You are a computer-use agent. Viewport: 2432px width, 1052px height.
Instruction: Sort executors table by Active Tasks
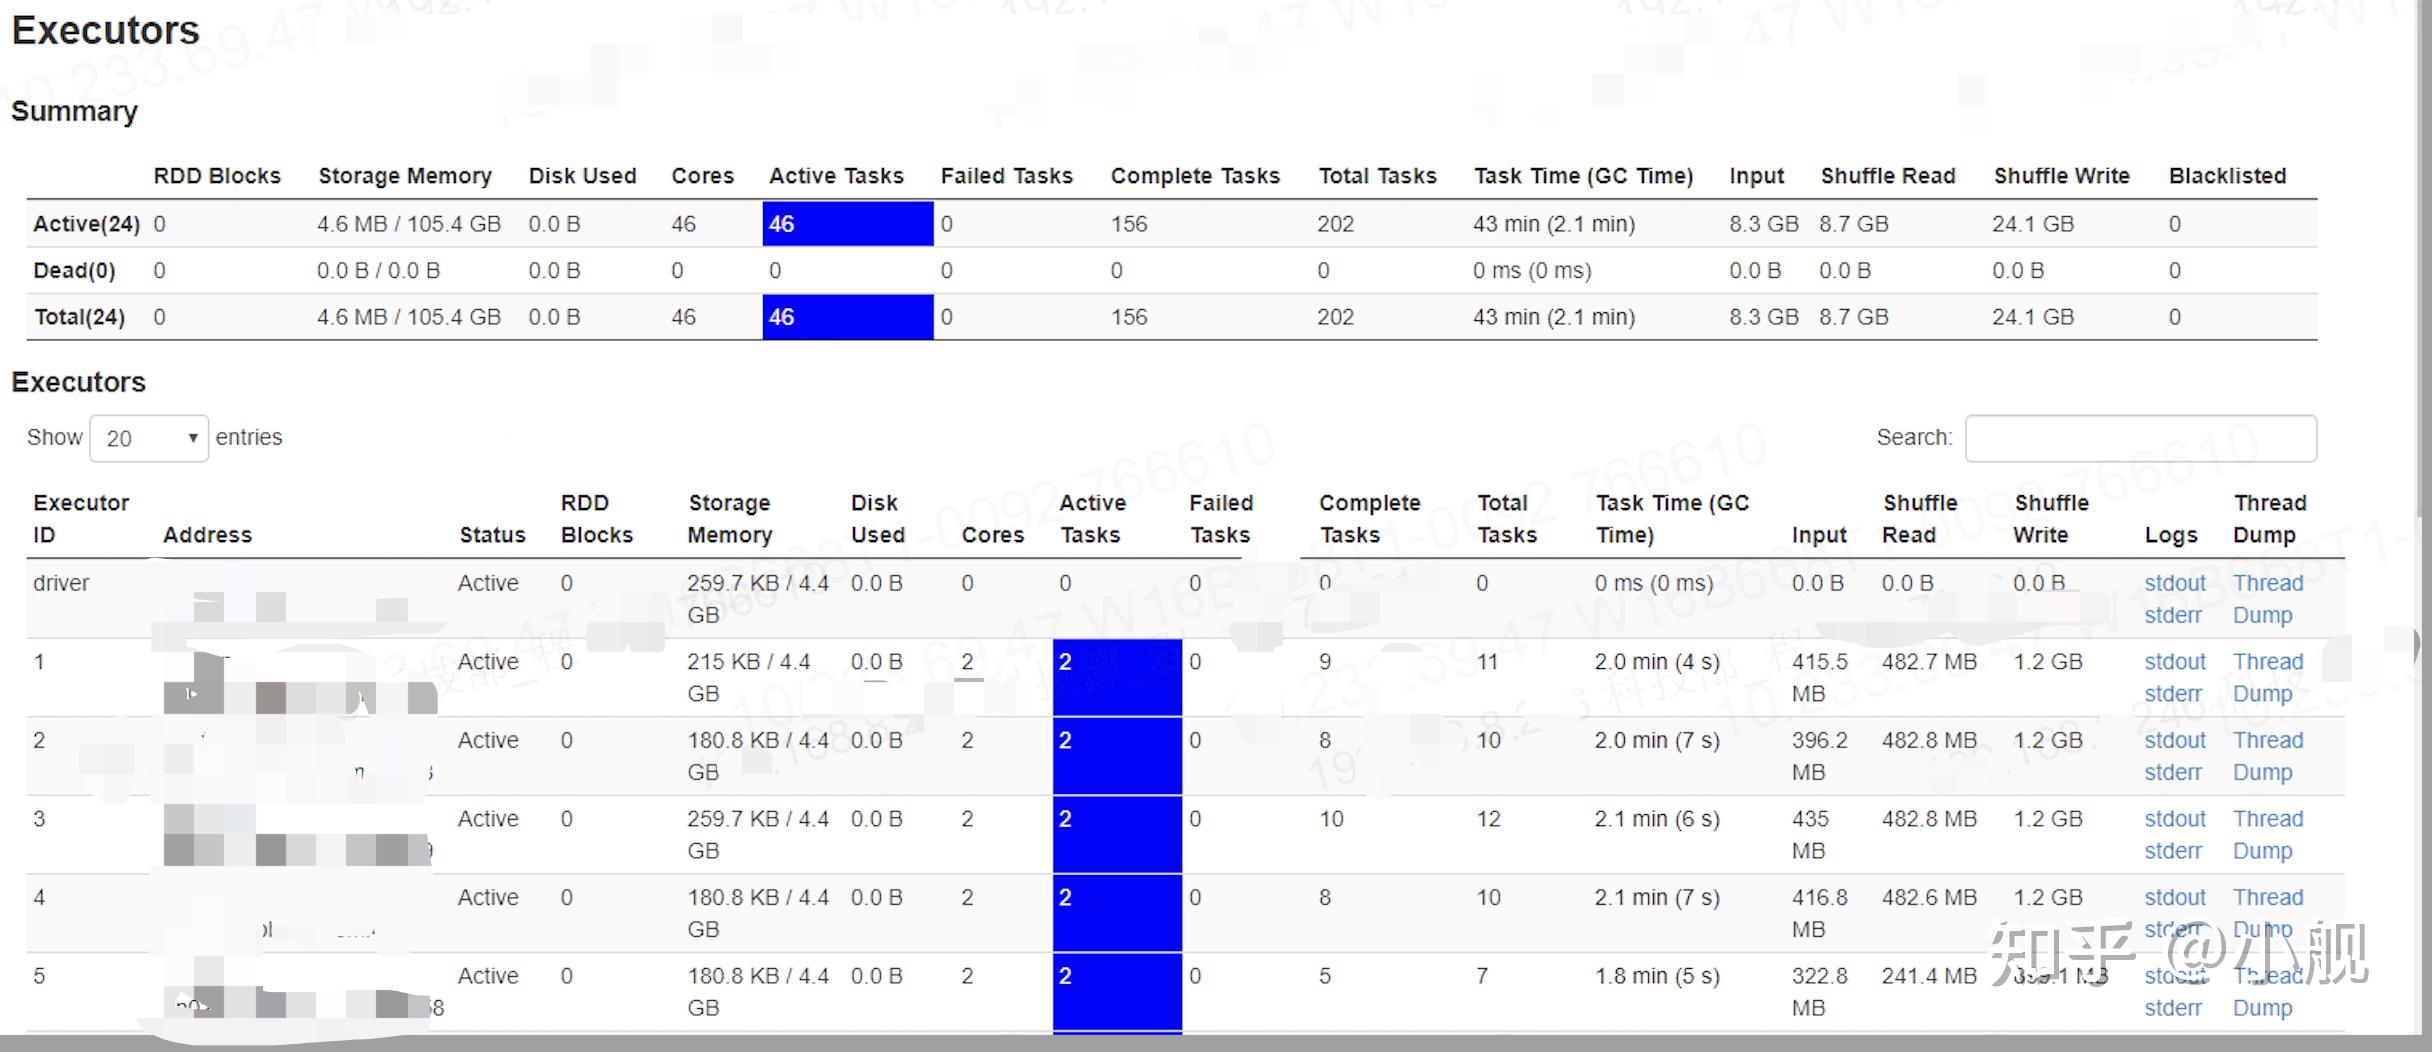pos(1092,518)
